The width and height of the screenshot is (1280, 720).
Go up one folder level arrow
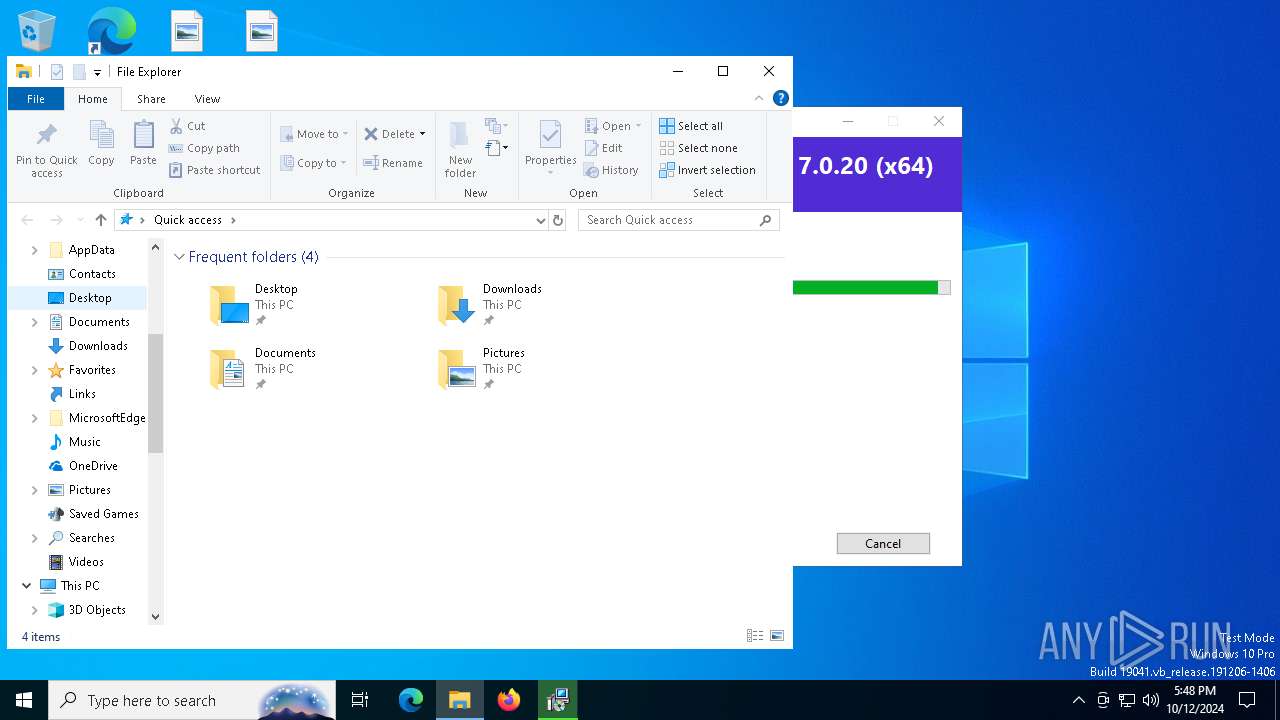click(x=101, y=220)
